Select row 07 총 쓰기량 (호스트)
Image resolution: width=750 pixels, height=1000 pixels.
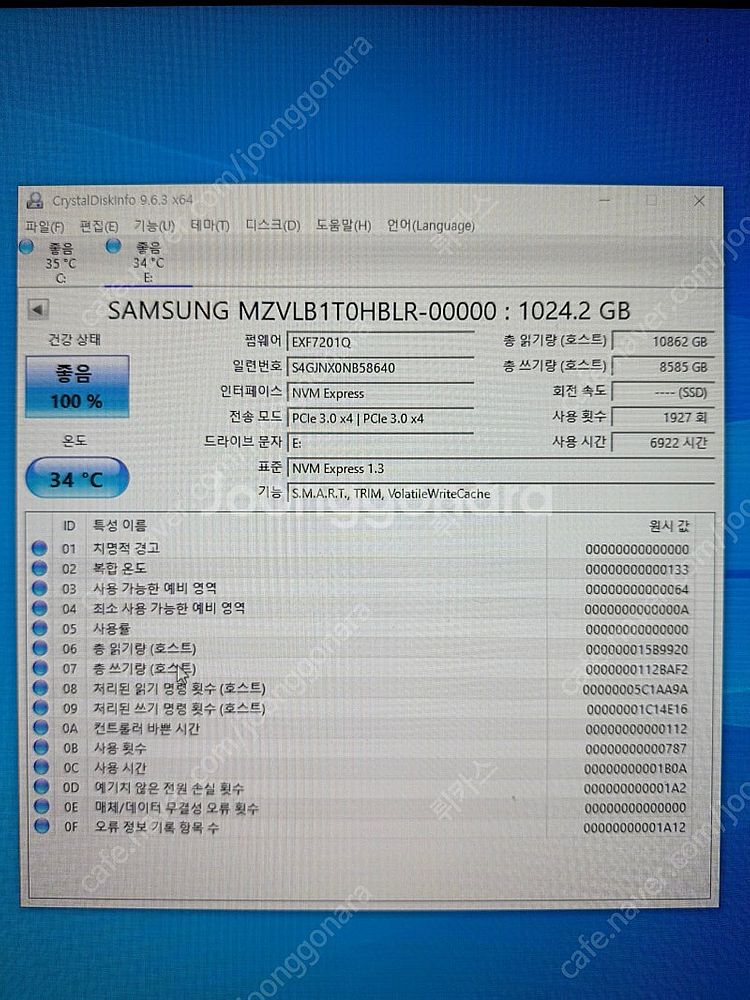pos(361,669)
